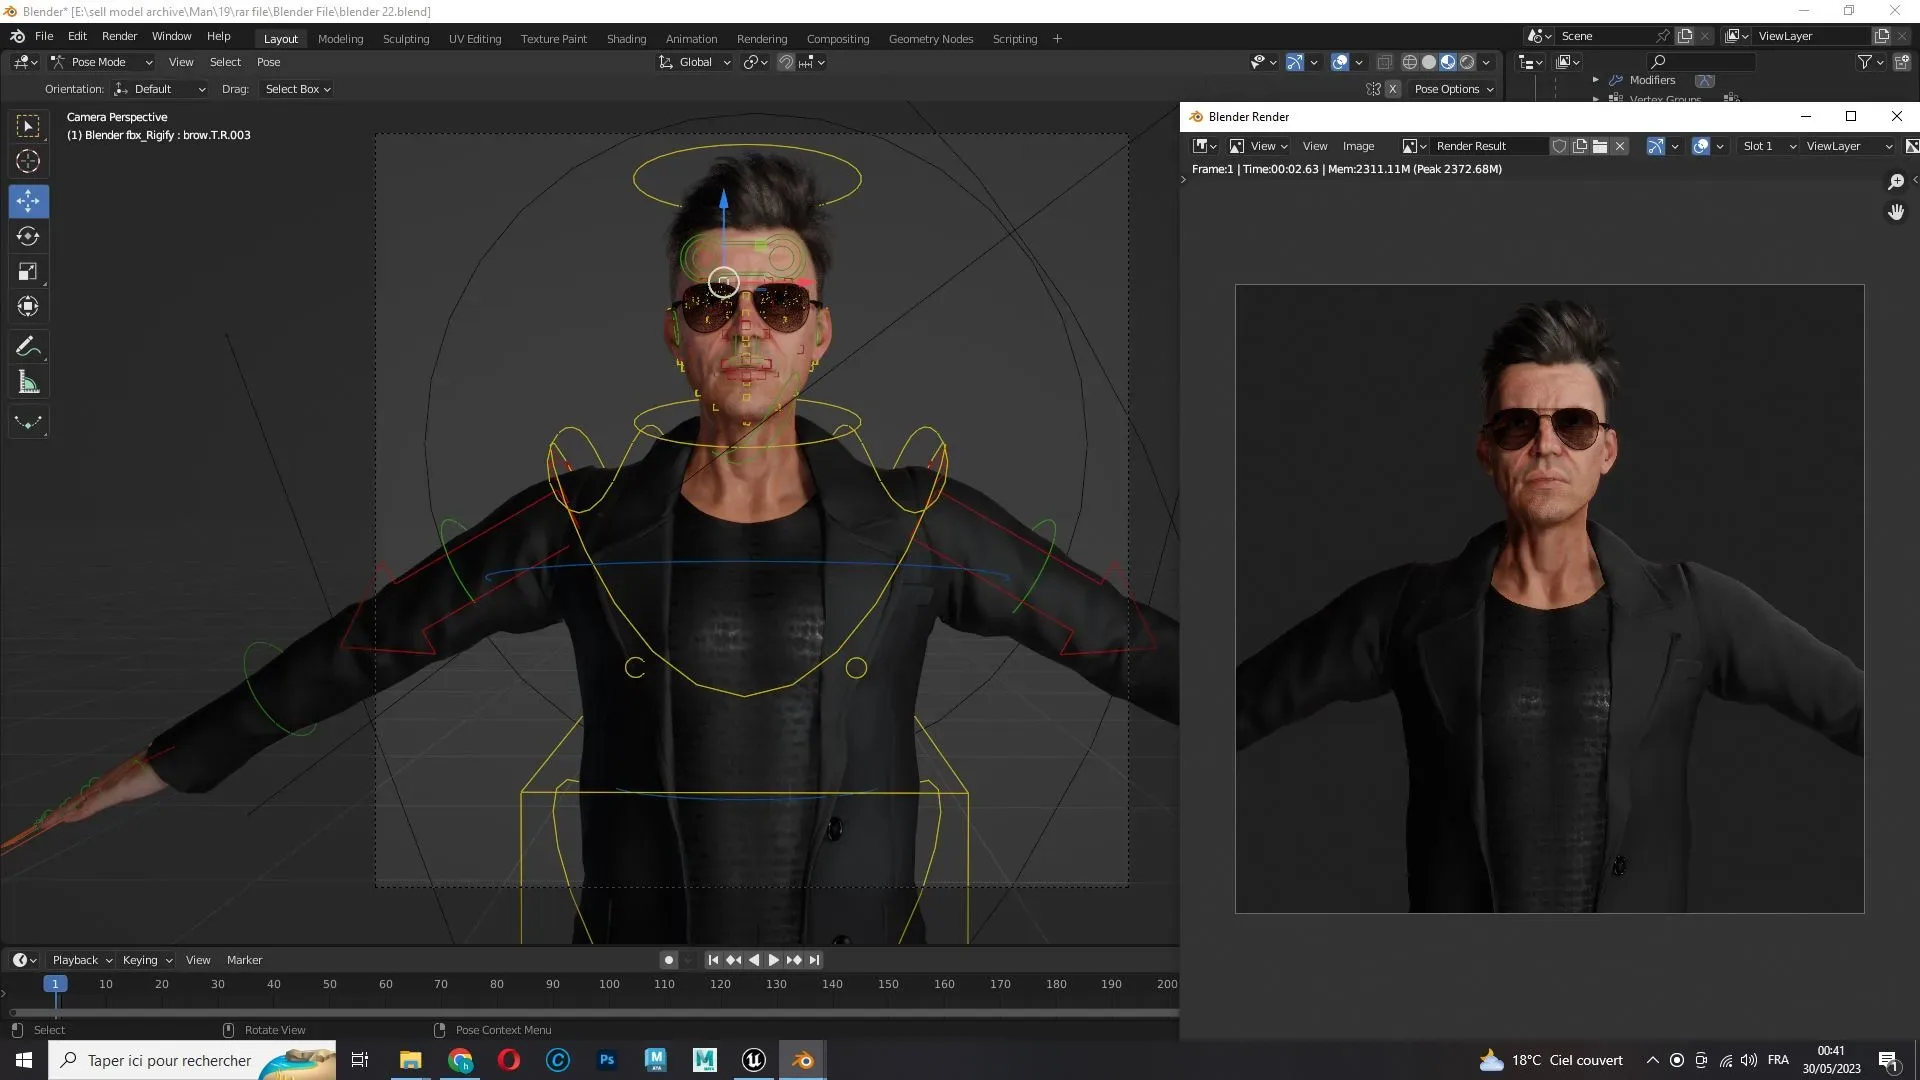The height and width of the screenshot is (1080, 1920).
Task: Click the zoom magnifier in render window
Action: click(1895, 182)
